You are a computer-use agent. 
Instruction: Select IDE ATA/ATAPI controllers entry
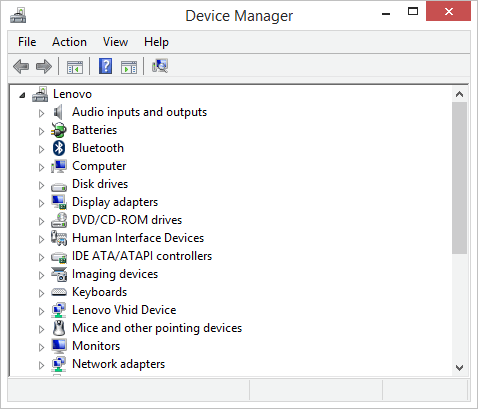point(142,256)
